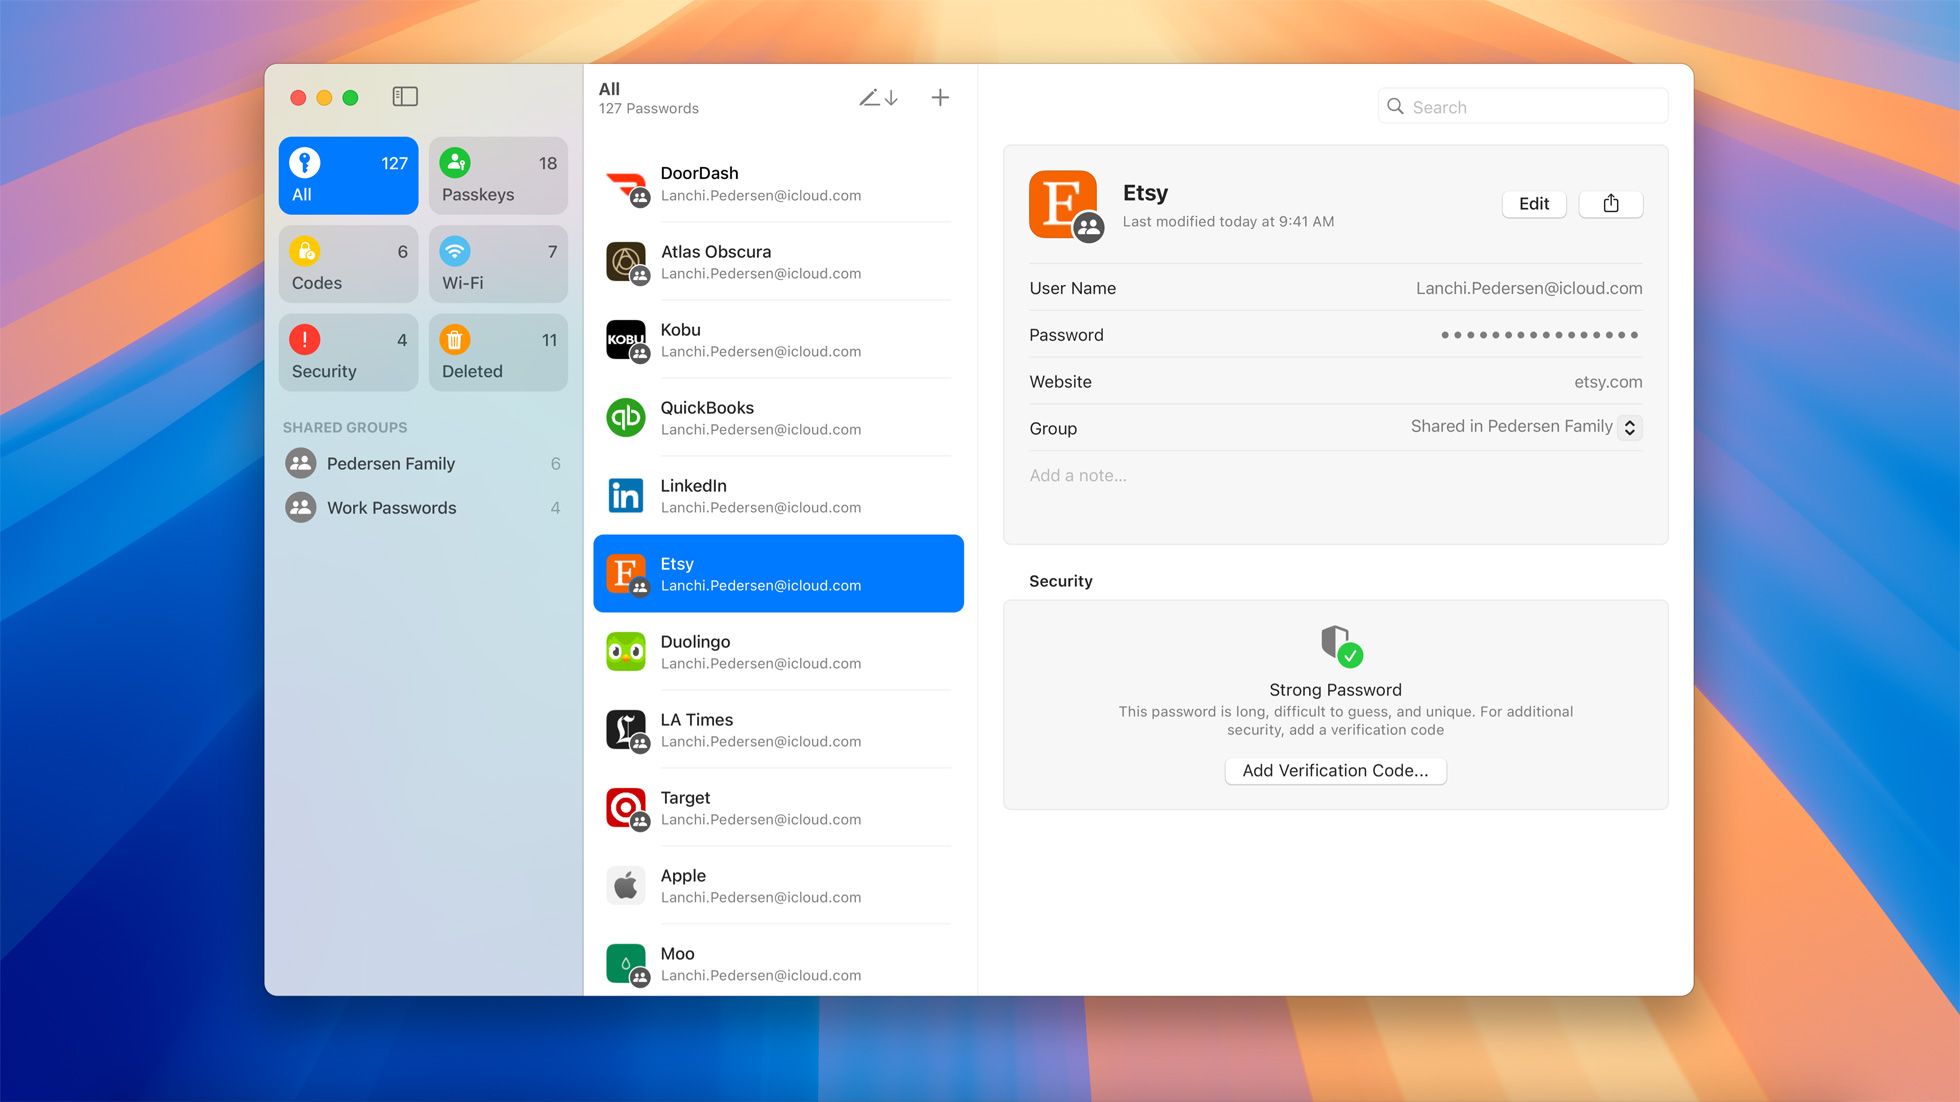The image size is (1960, 1102).
Task: Click the add new password button
Action: point(941,97)
